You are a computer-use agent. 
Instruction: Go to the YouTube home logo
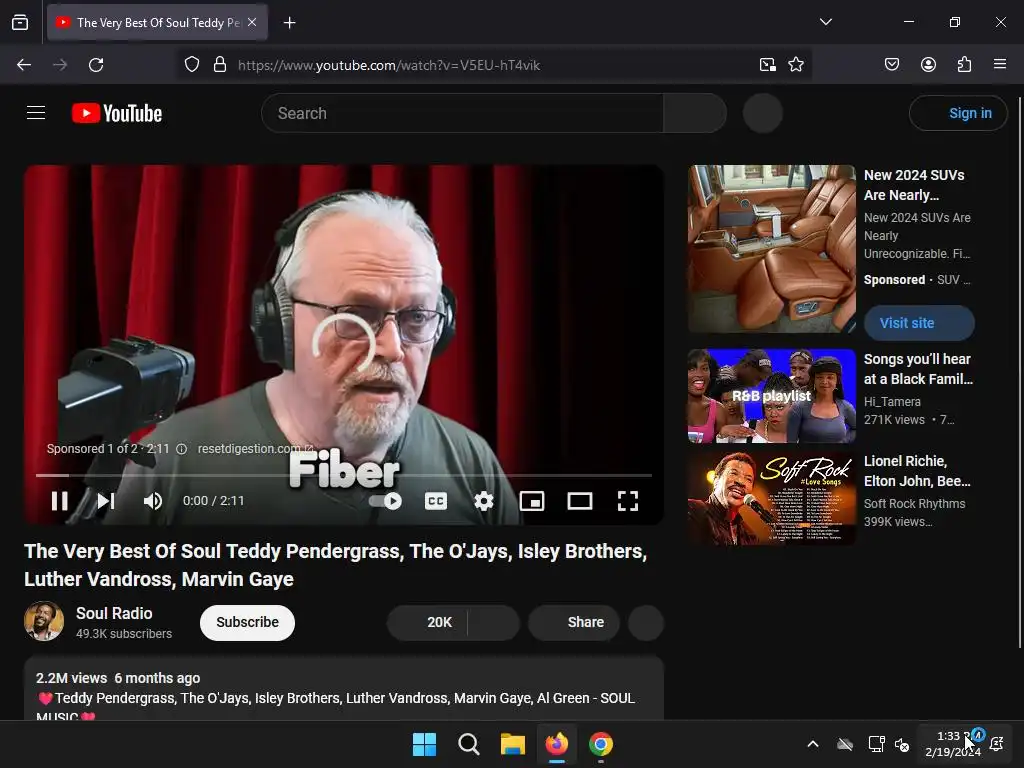tap(117, 113)
